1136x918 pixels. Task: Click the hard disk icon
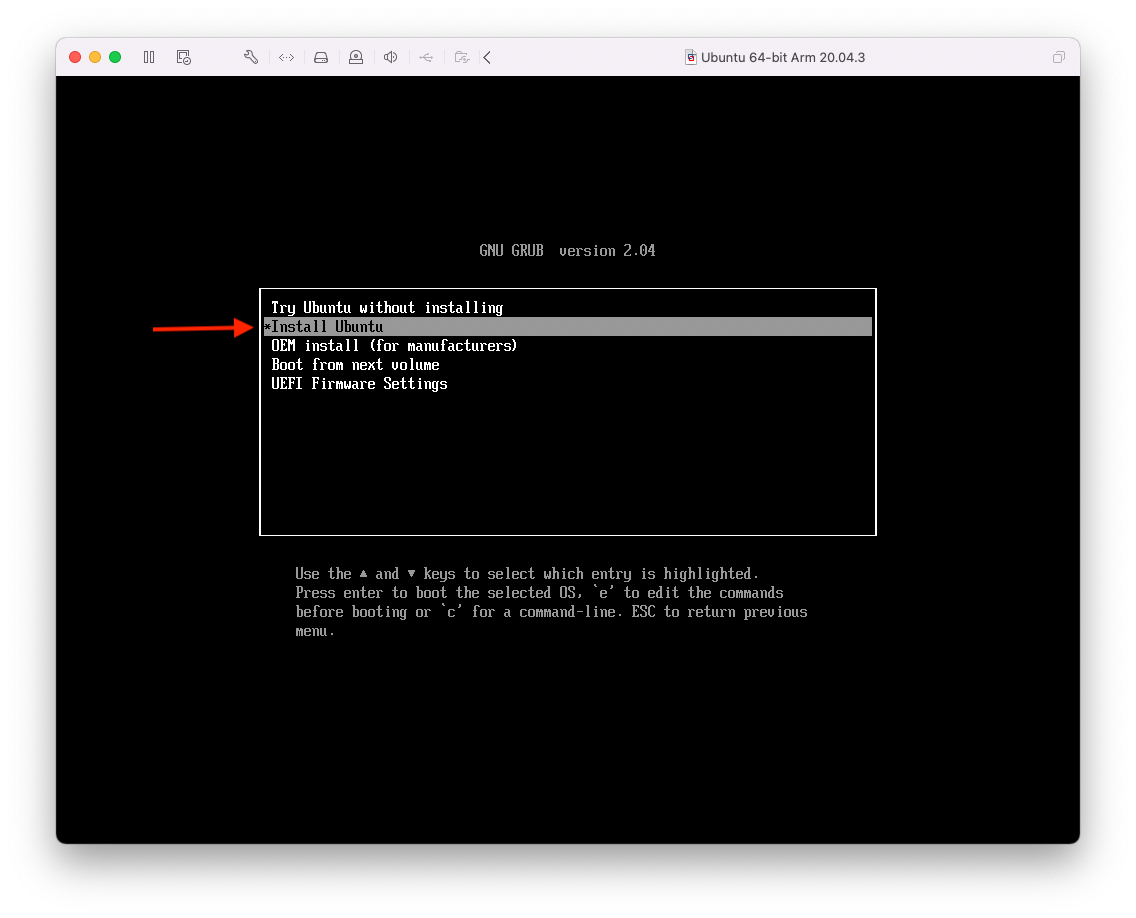(321, 57)
